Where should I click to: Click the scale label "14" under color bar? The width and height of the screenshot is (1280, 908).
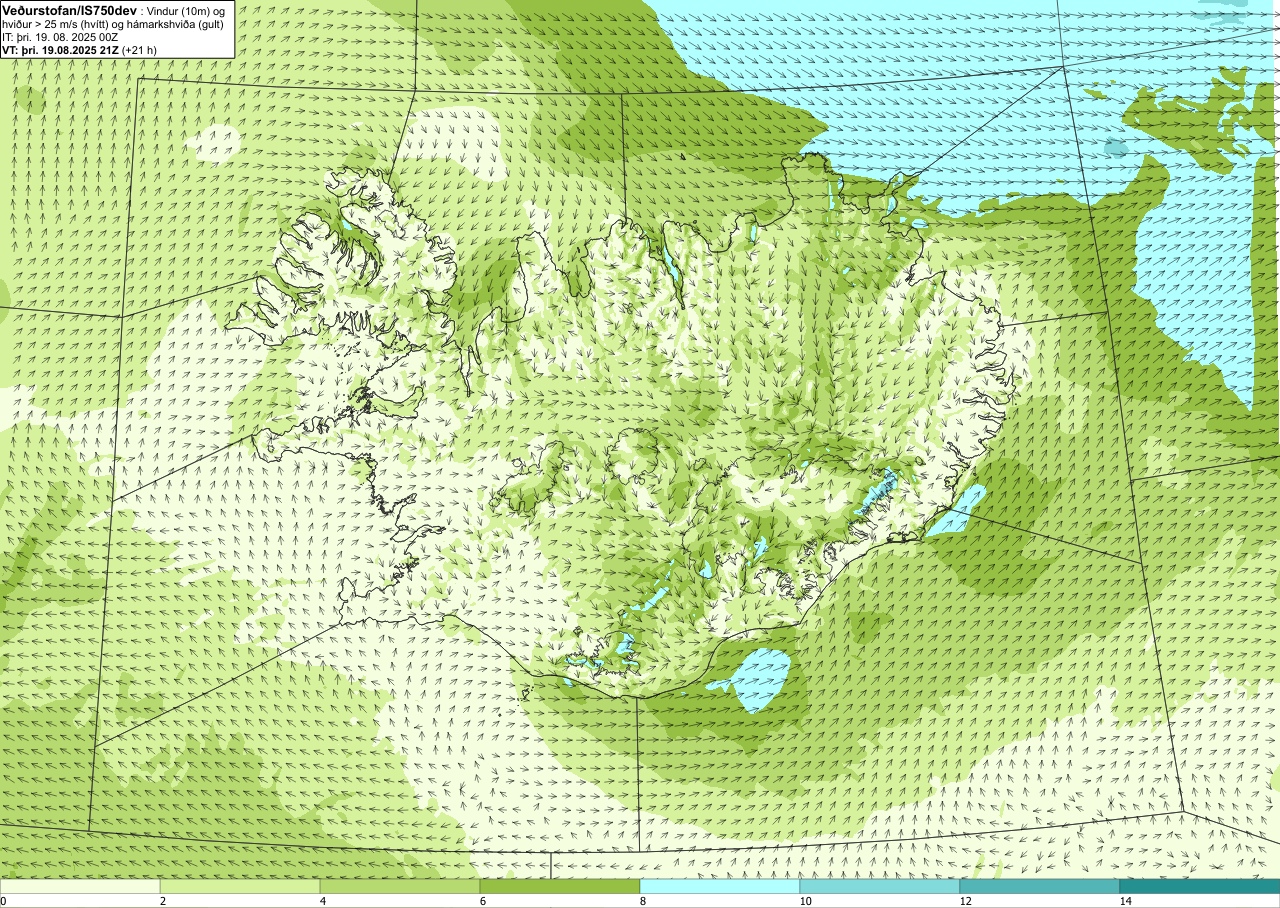coord(1125,901)
